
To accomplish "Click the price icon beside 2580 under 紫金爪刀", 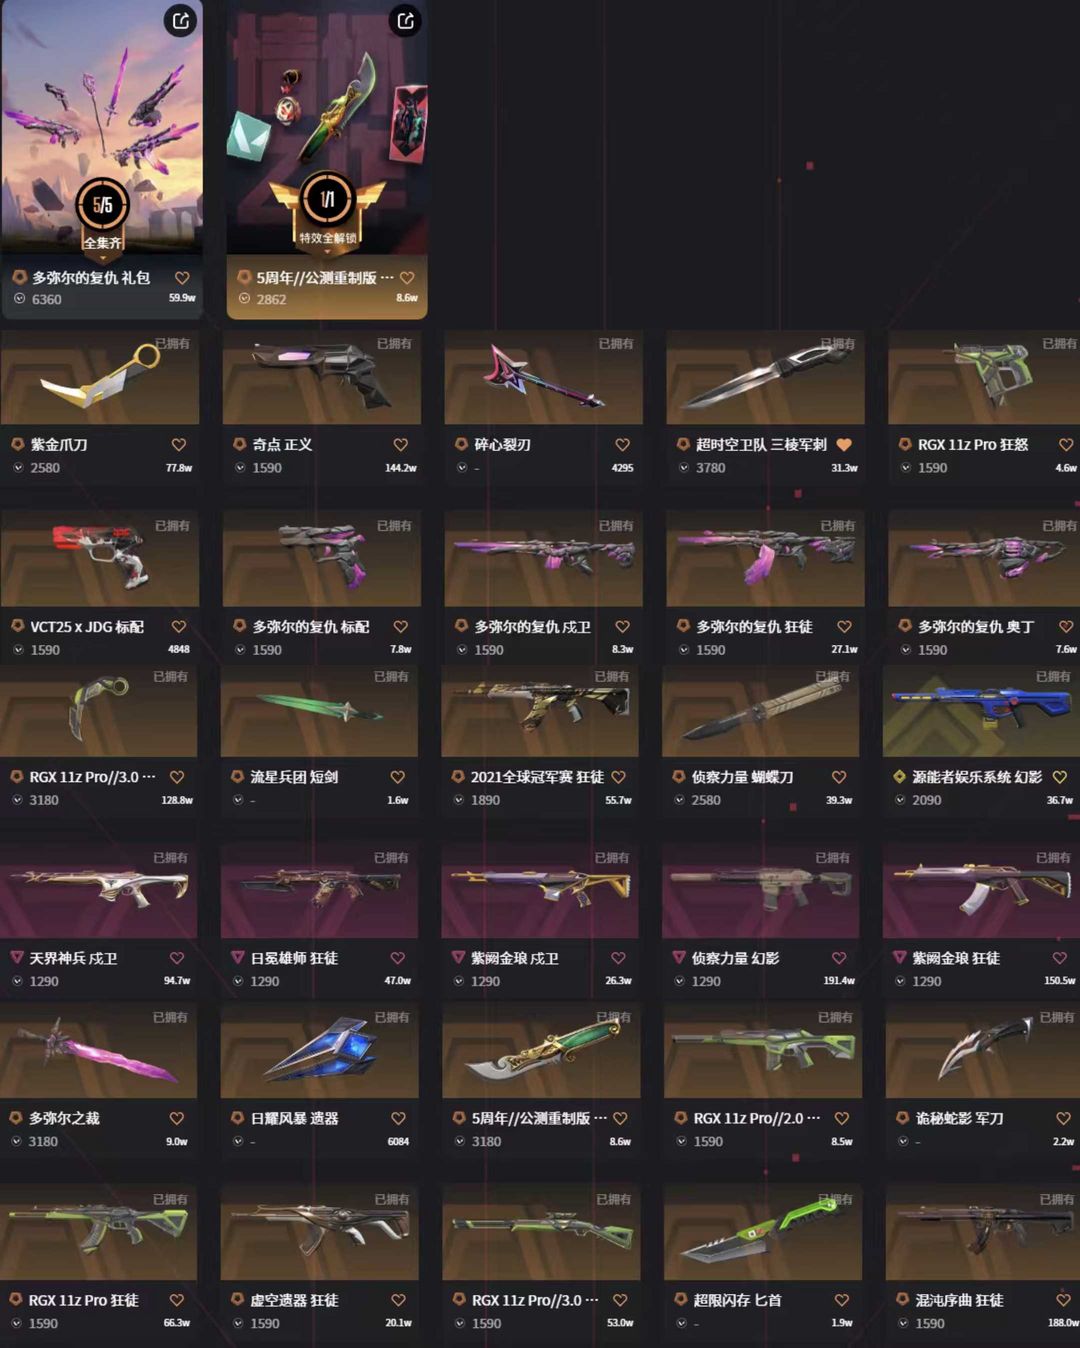I will tap(19, 468).
